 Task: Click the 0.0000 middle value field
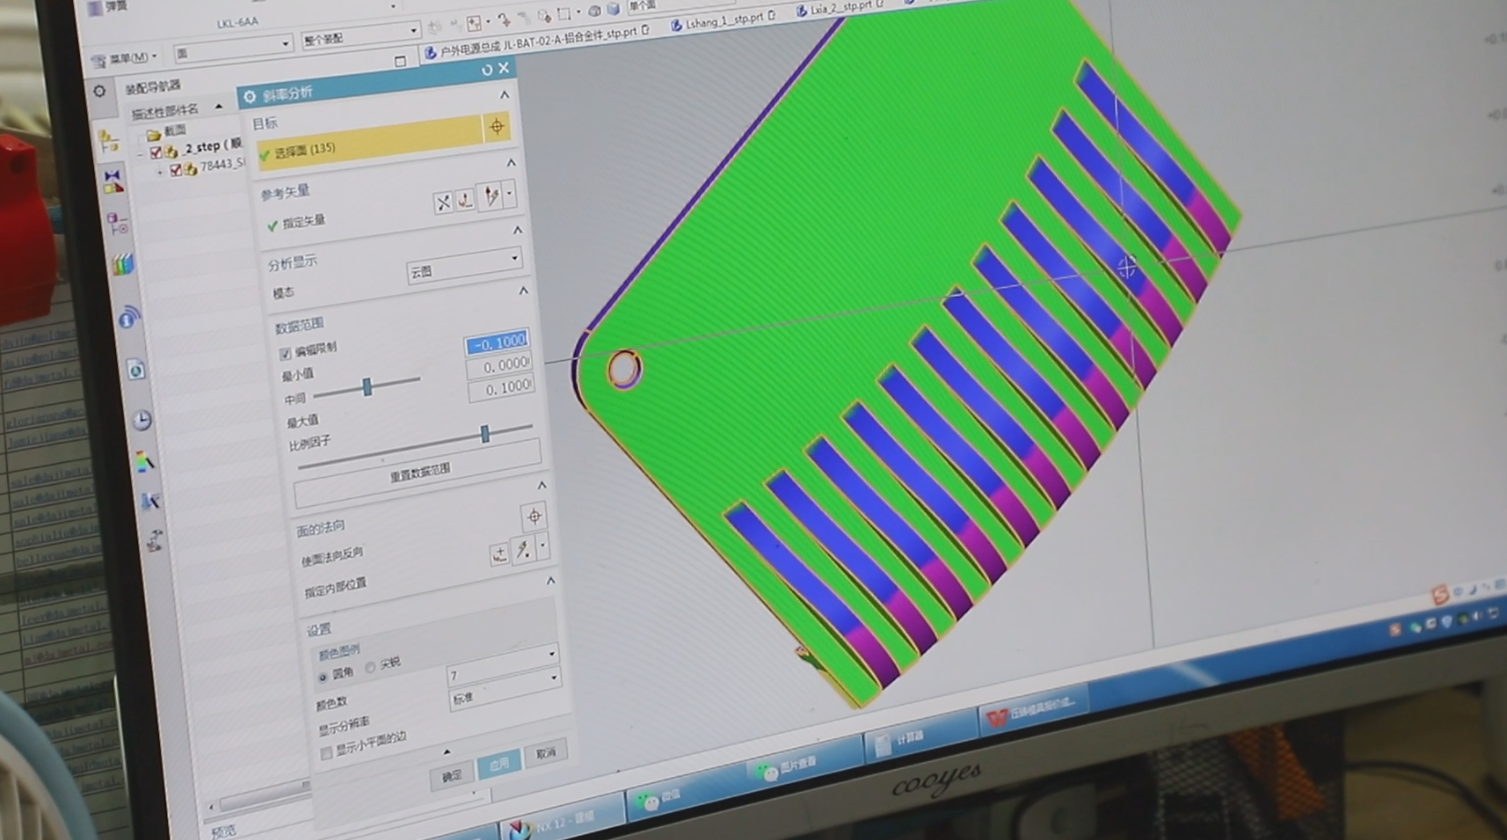coord(499,366)
